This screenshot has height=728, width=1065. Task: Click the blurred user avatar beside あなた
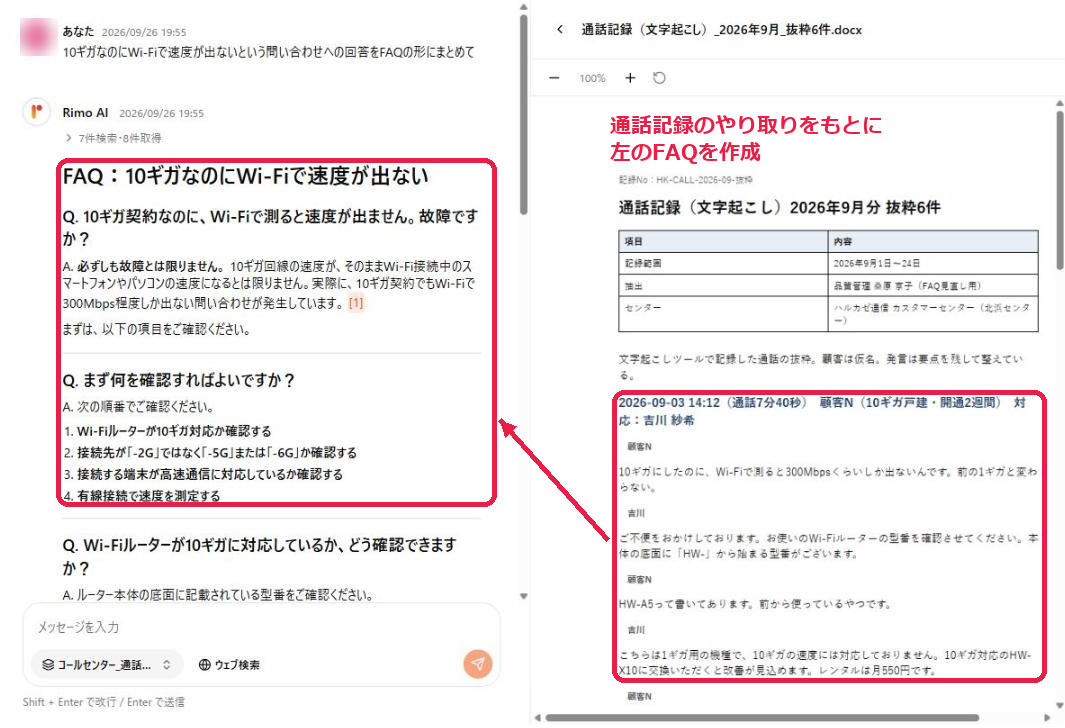click(x=37, y=37)
